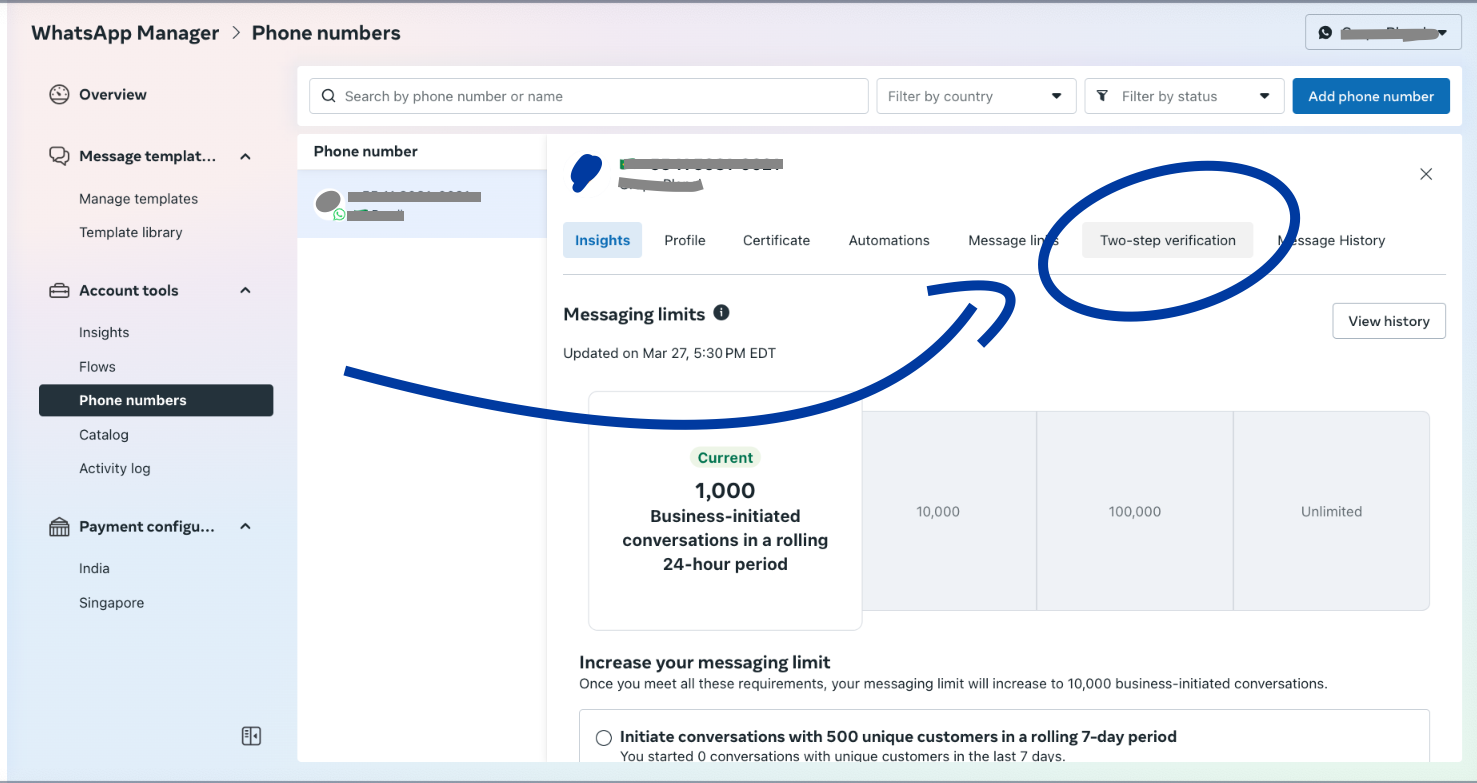
Task: Select the phone number row in list
Action: (x=422, y=204)
